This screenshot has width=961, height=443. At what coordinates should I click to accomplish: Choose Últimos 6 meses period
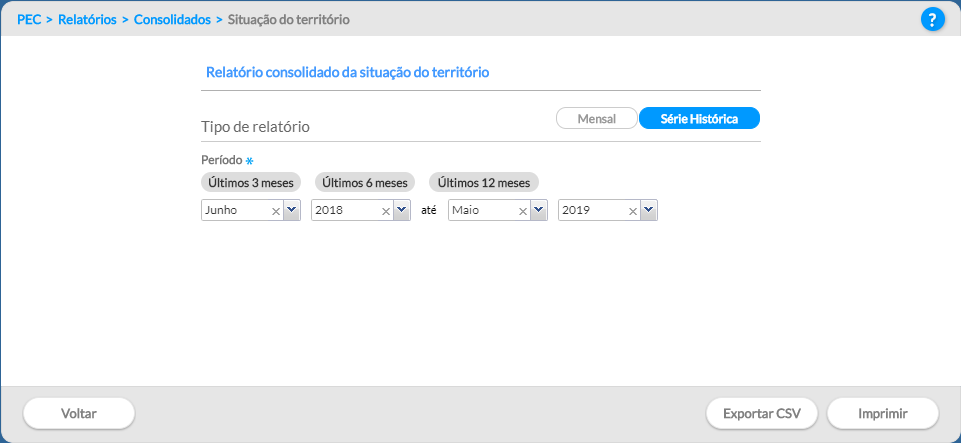pyautogui.click(x=365, y=183)
